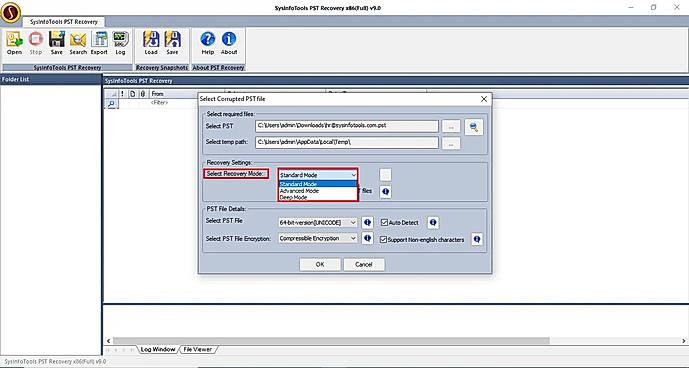This screenshot has width=689, height=368.
Task: Click the attachment paperclip column header
Action: pyautogui.click(x=143, y=94)
